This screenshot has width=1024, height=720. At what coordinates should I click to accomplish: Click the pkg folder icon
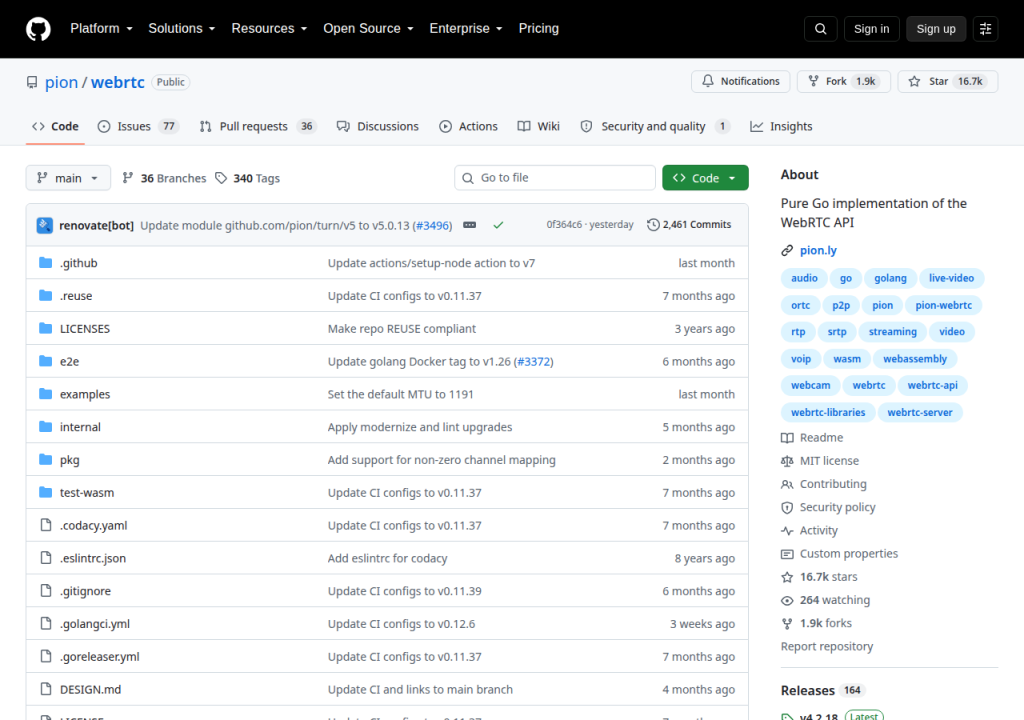click(45, 459)
